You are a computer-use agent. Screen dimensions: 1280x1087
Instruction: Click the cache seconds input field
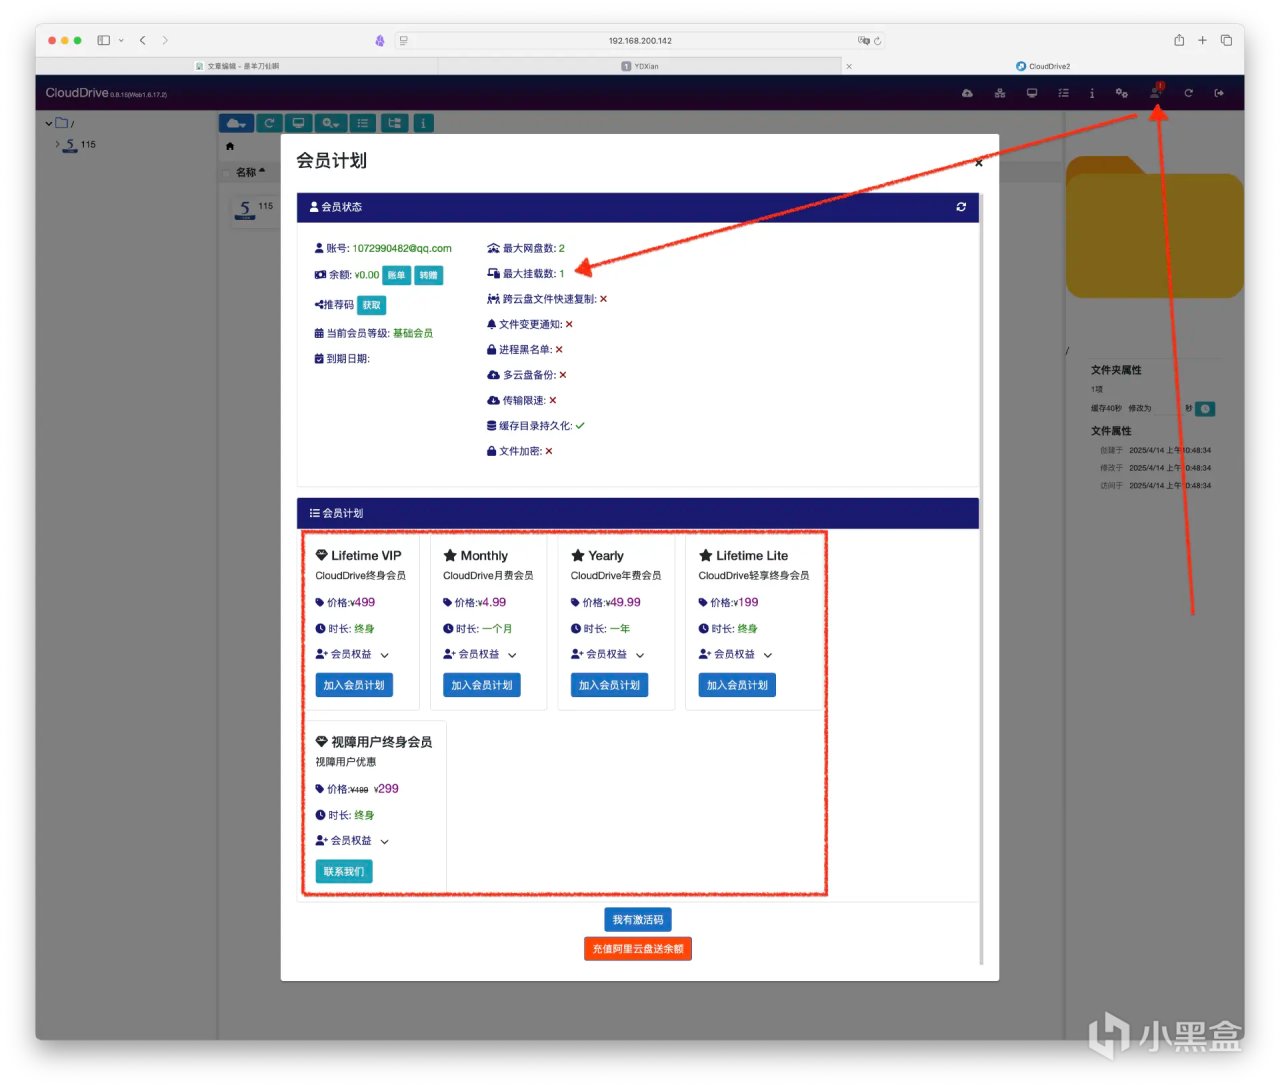(x=1167, y=409)
